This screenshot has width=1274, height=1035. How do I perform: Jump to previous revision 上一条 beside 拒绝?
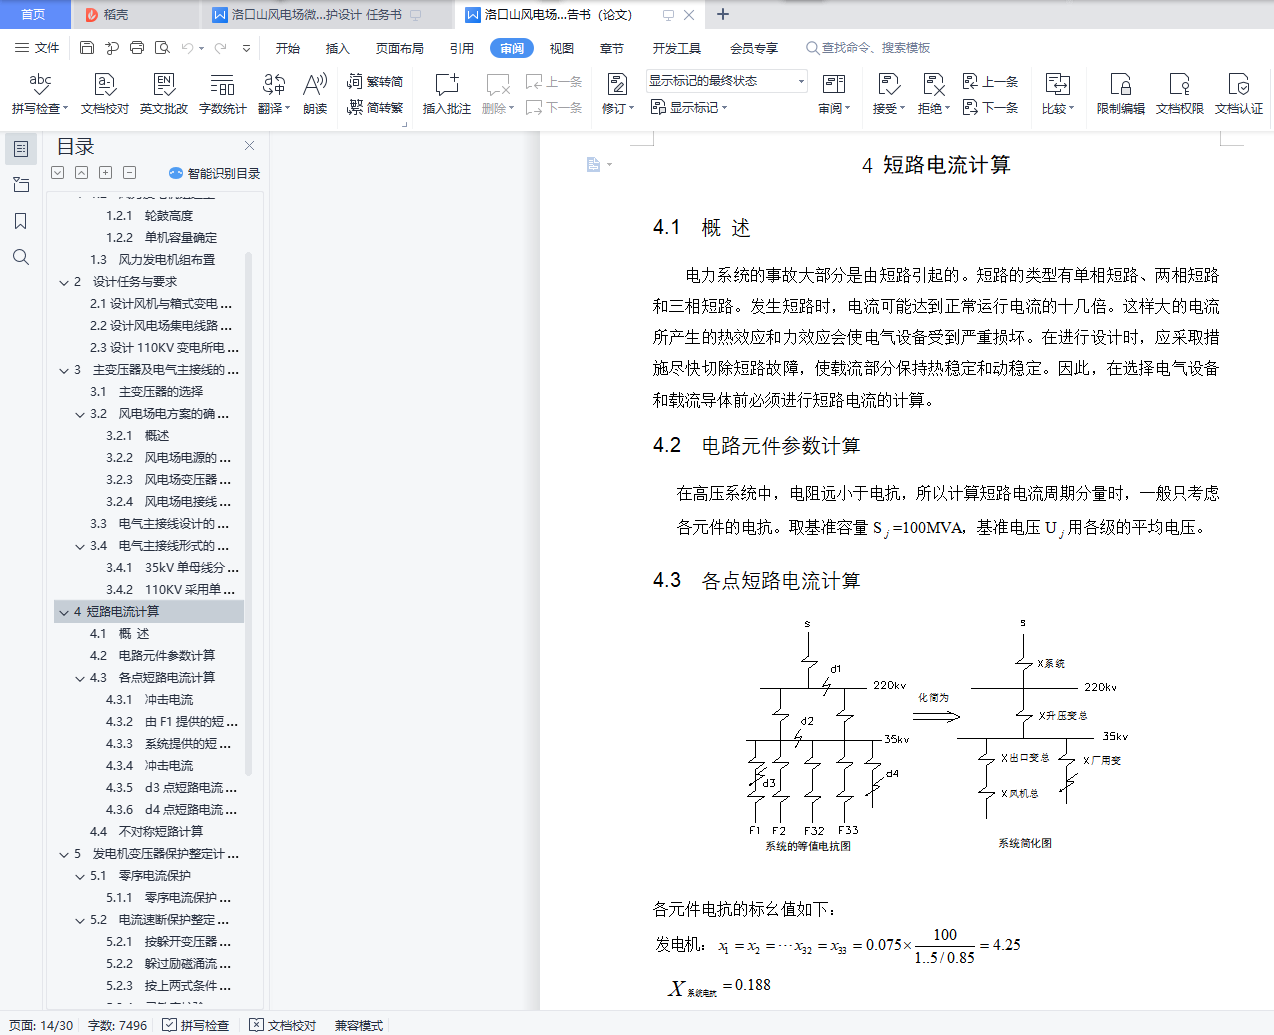click(991, 81)
